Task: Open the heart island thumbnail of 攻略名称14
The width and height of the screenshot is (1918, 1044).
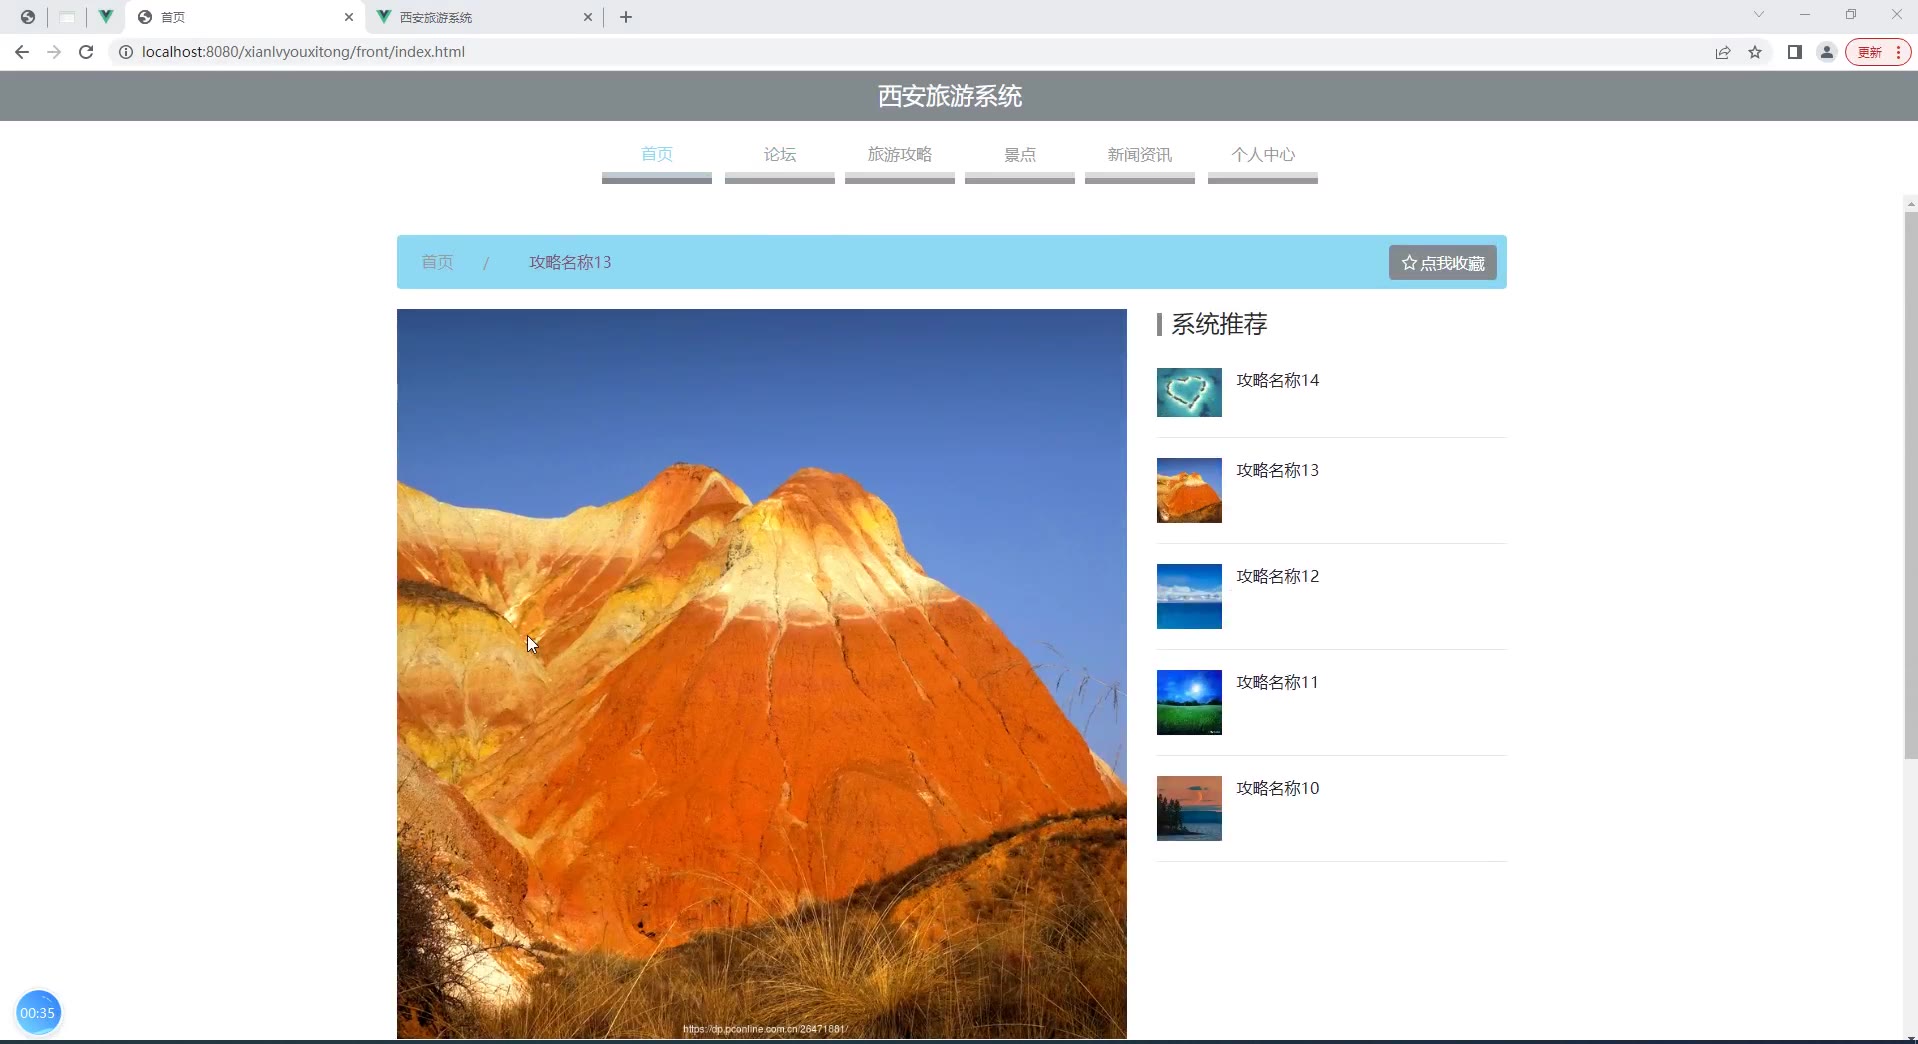Action: coord(1189,392)
